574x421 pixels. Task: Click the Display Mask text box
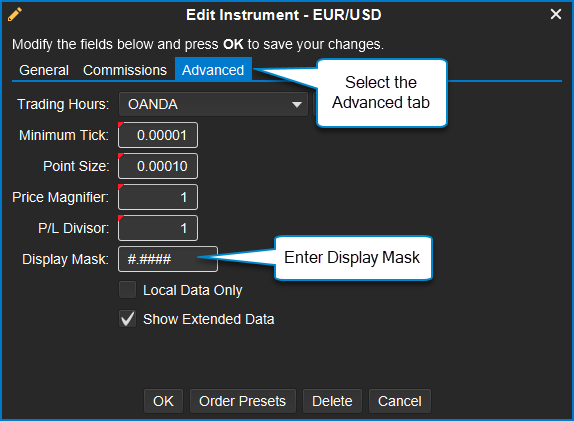(x=168, y=259)
